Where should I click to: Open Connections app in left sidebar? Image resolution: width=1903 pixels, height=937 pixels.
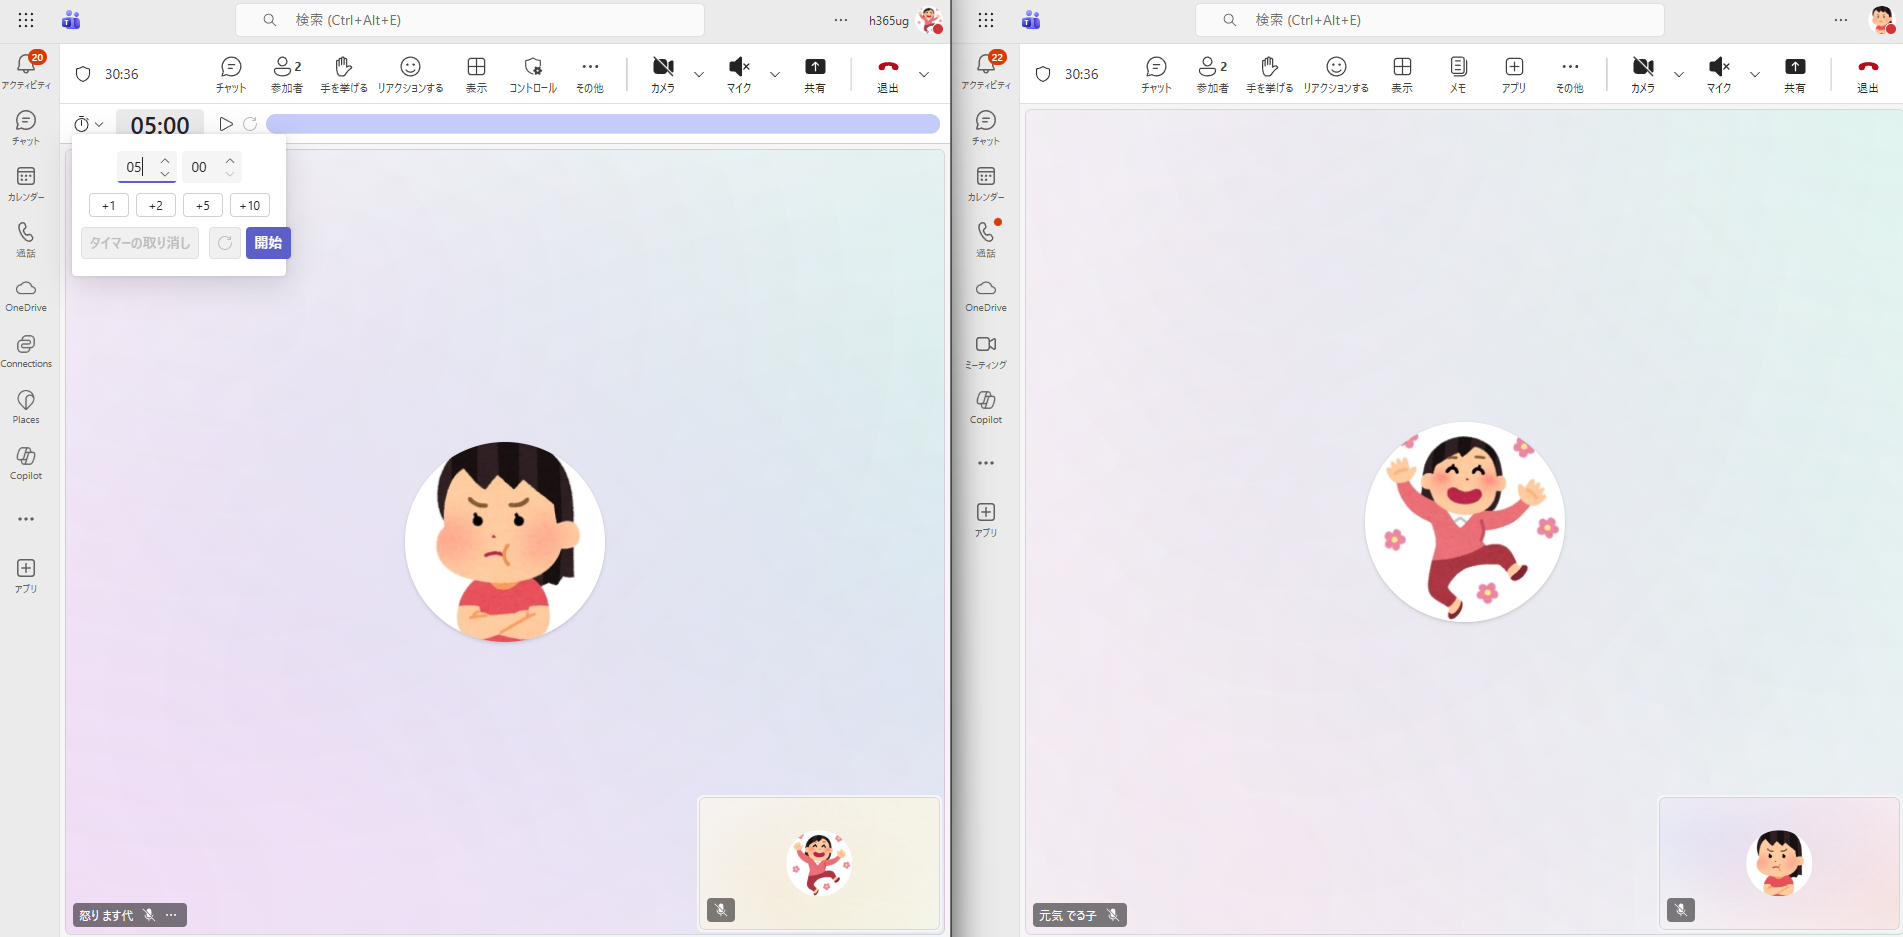coord(26,351)
